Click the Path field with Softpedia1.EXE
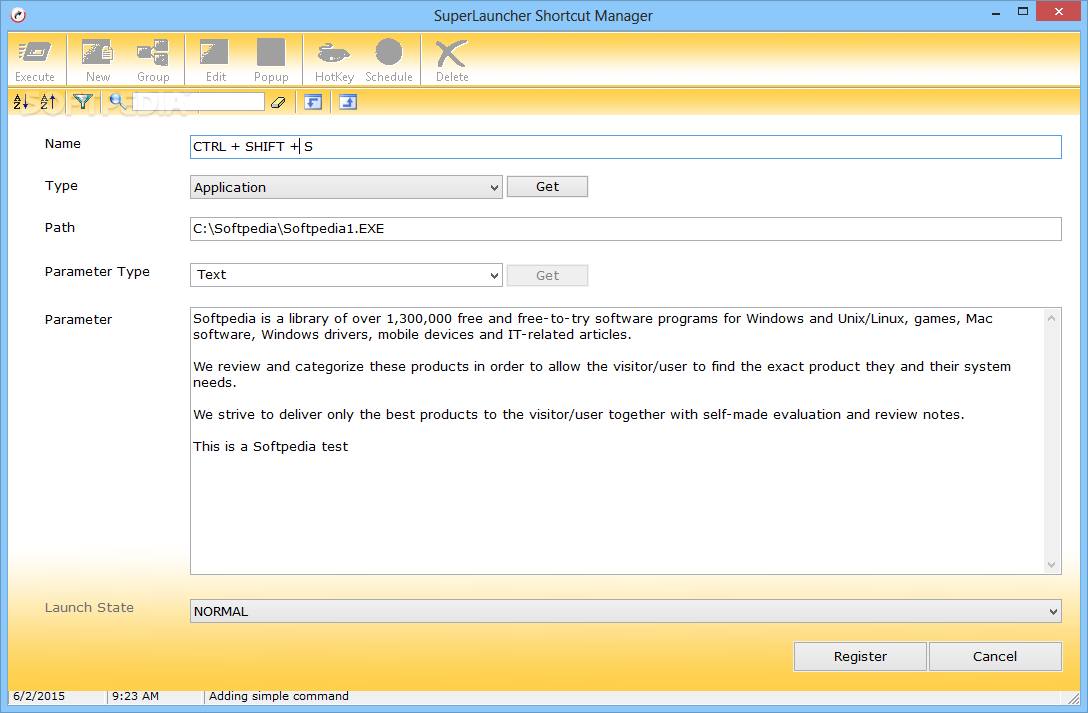The height and width of the screenshot is (713, 1088). click(625, 229)
